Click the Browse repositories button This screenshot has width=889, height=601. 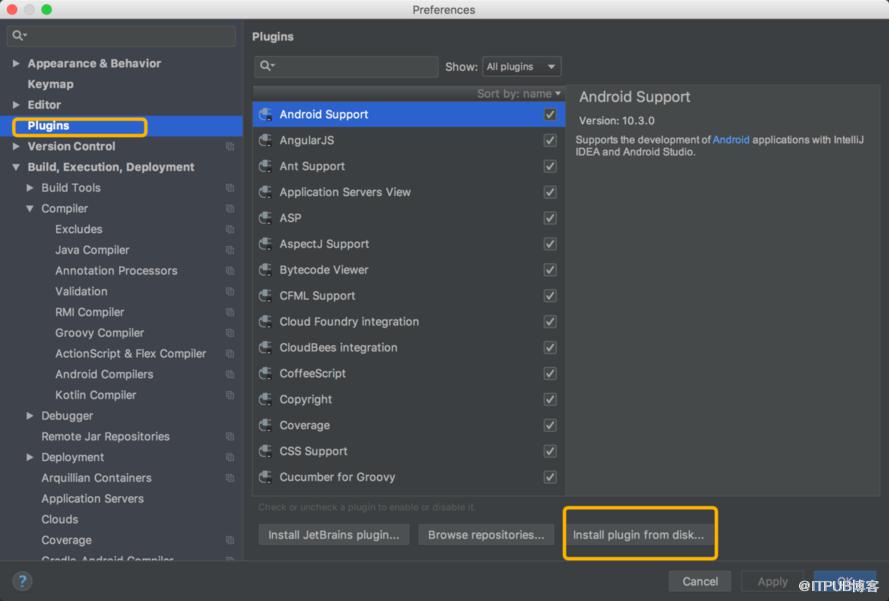[486, 535]
